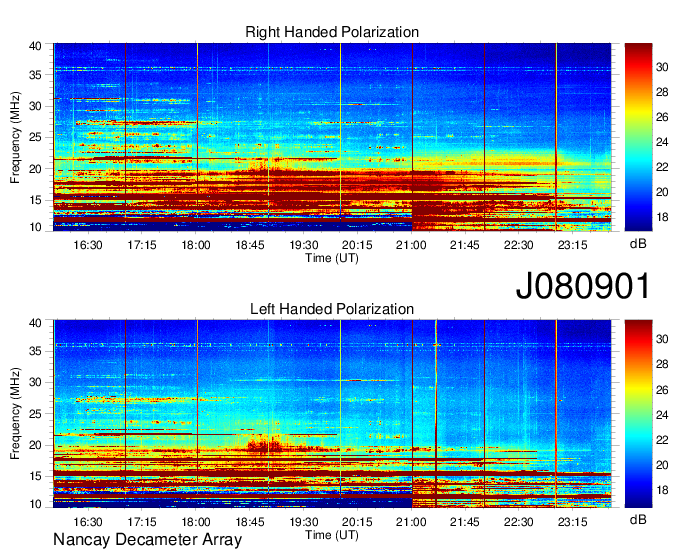Click "17:15" time tick under Right Handed plot
Screen dimensions: 680x552
[x=142, y=245]
